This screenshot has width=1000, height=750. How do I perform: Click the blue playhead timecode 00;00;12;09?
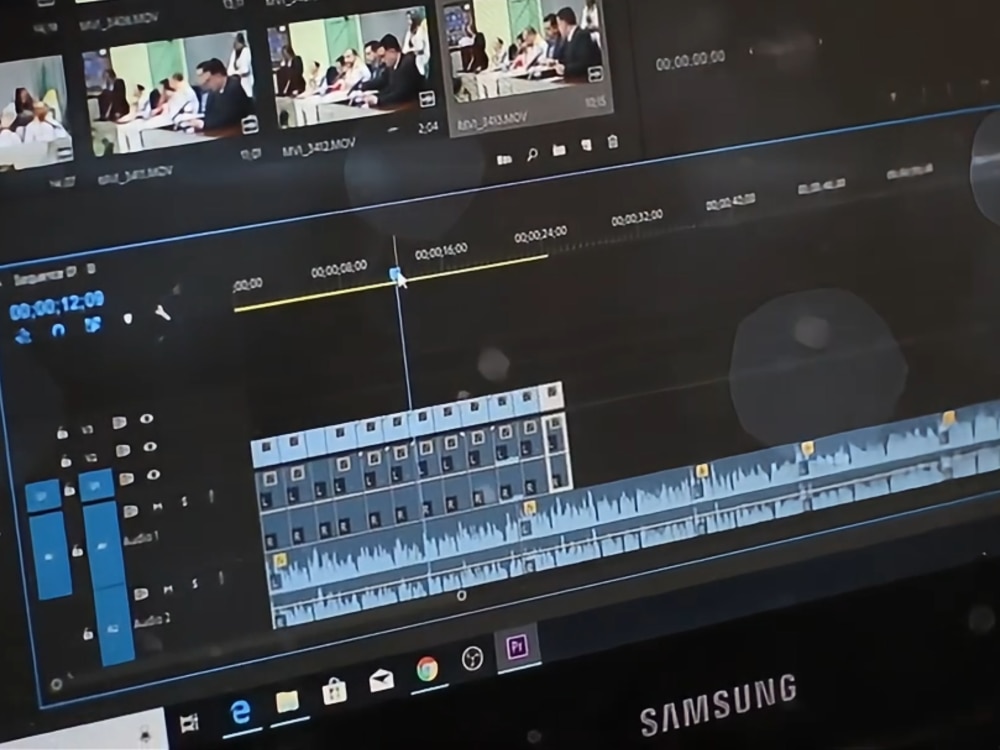(x=57, y=305)
